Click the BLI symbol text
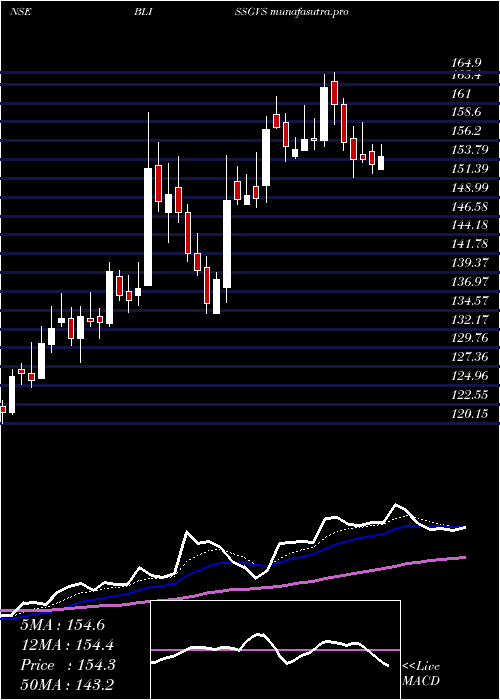This screenshot has height=700, width=500. [143, 12]
